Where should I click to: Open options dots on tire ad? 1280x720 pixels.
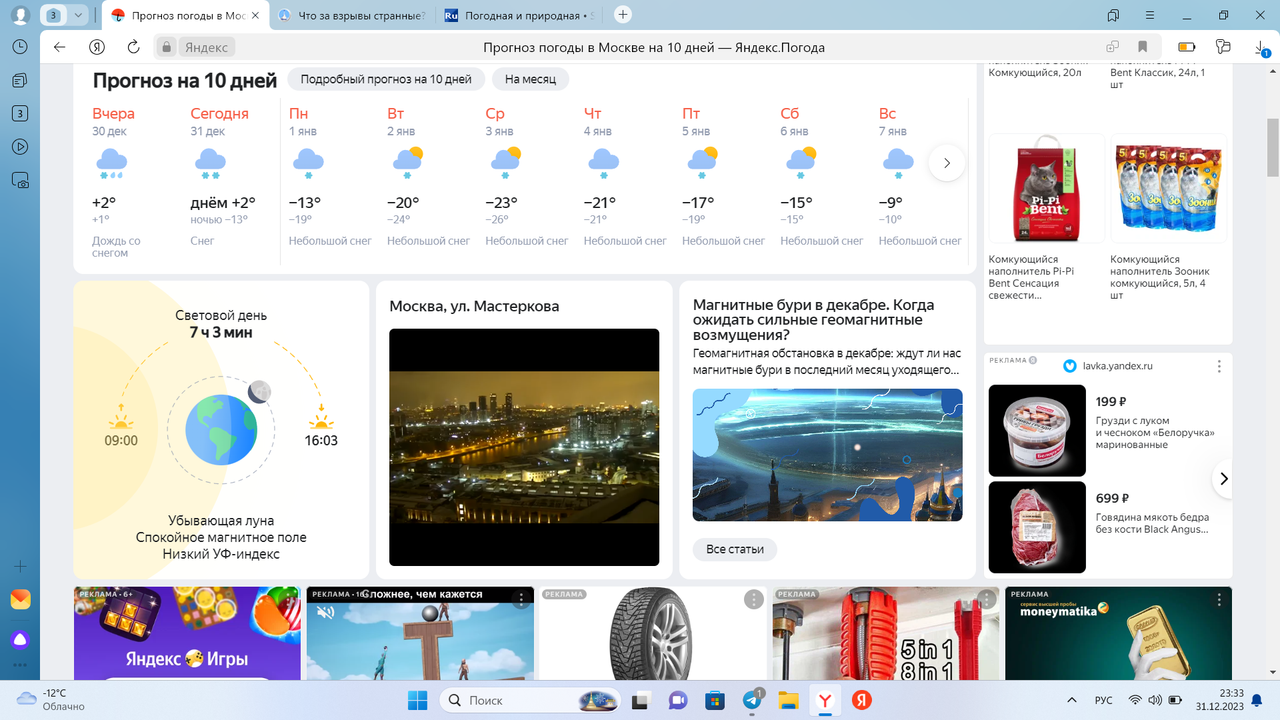coord(753,599)
